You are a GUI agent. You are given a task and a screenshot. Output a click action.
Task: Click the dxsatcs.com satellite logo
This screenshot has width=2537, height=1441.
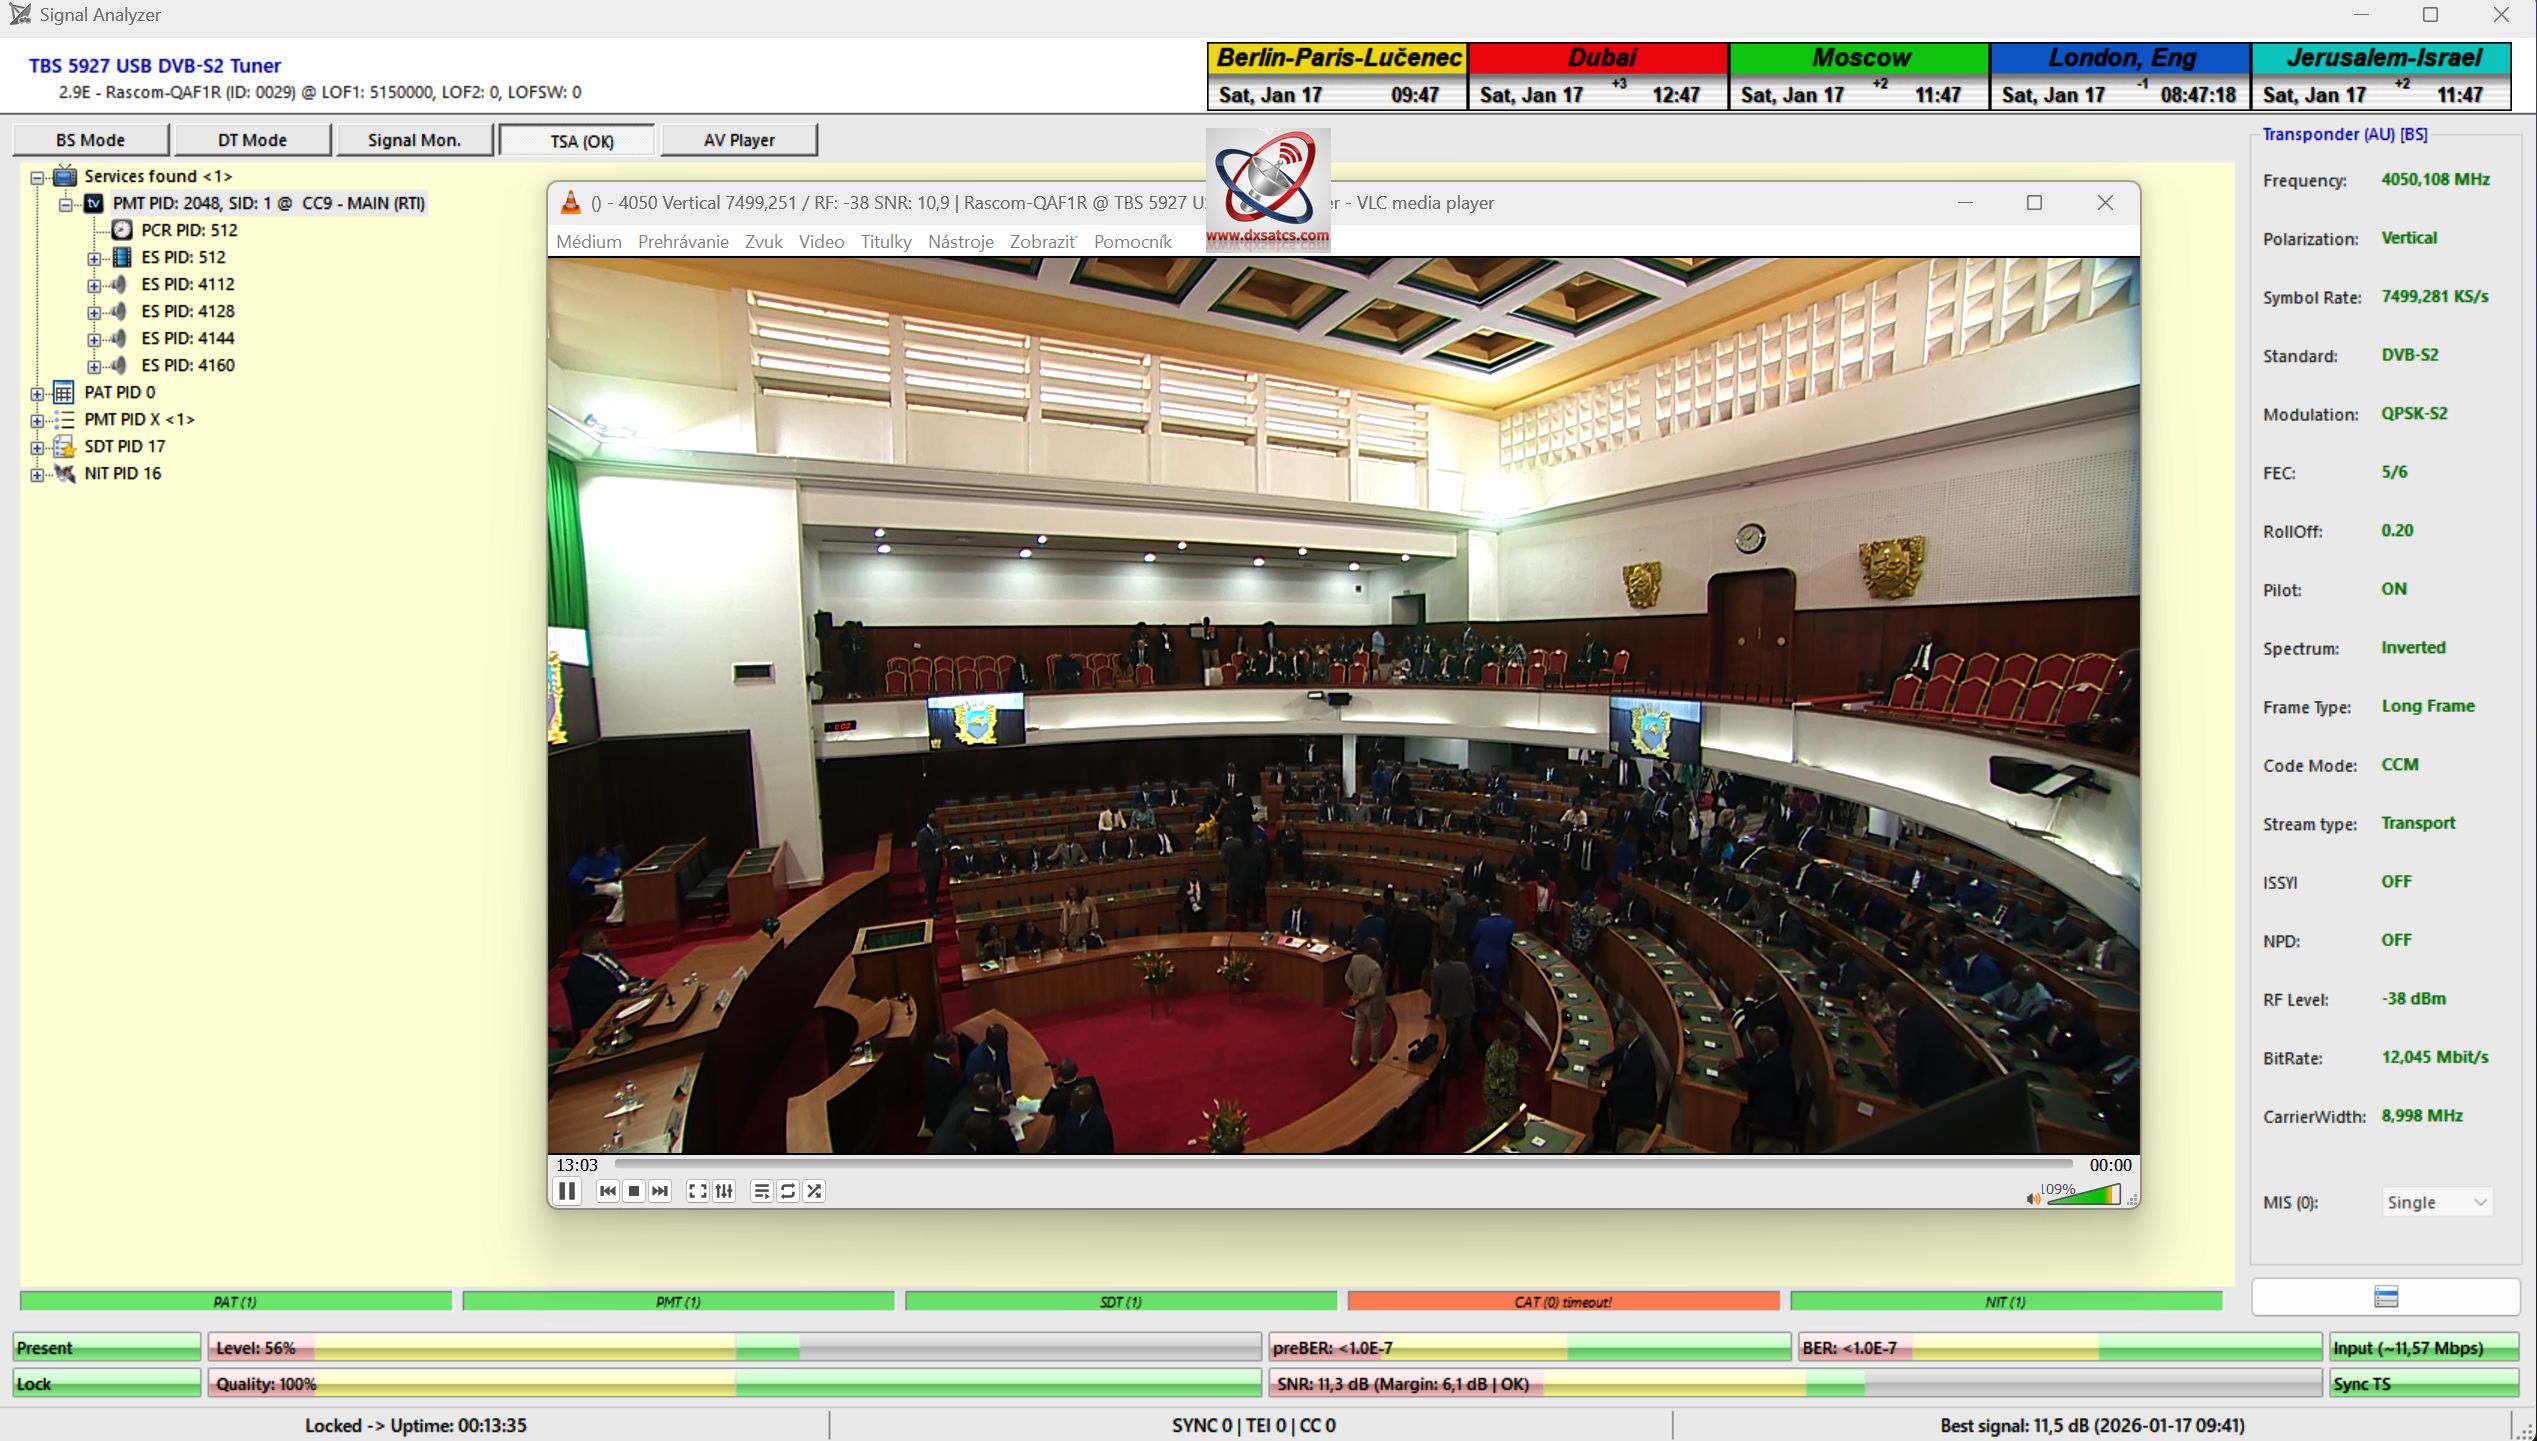(x=1267, y=187)
